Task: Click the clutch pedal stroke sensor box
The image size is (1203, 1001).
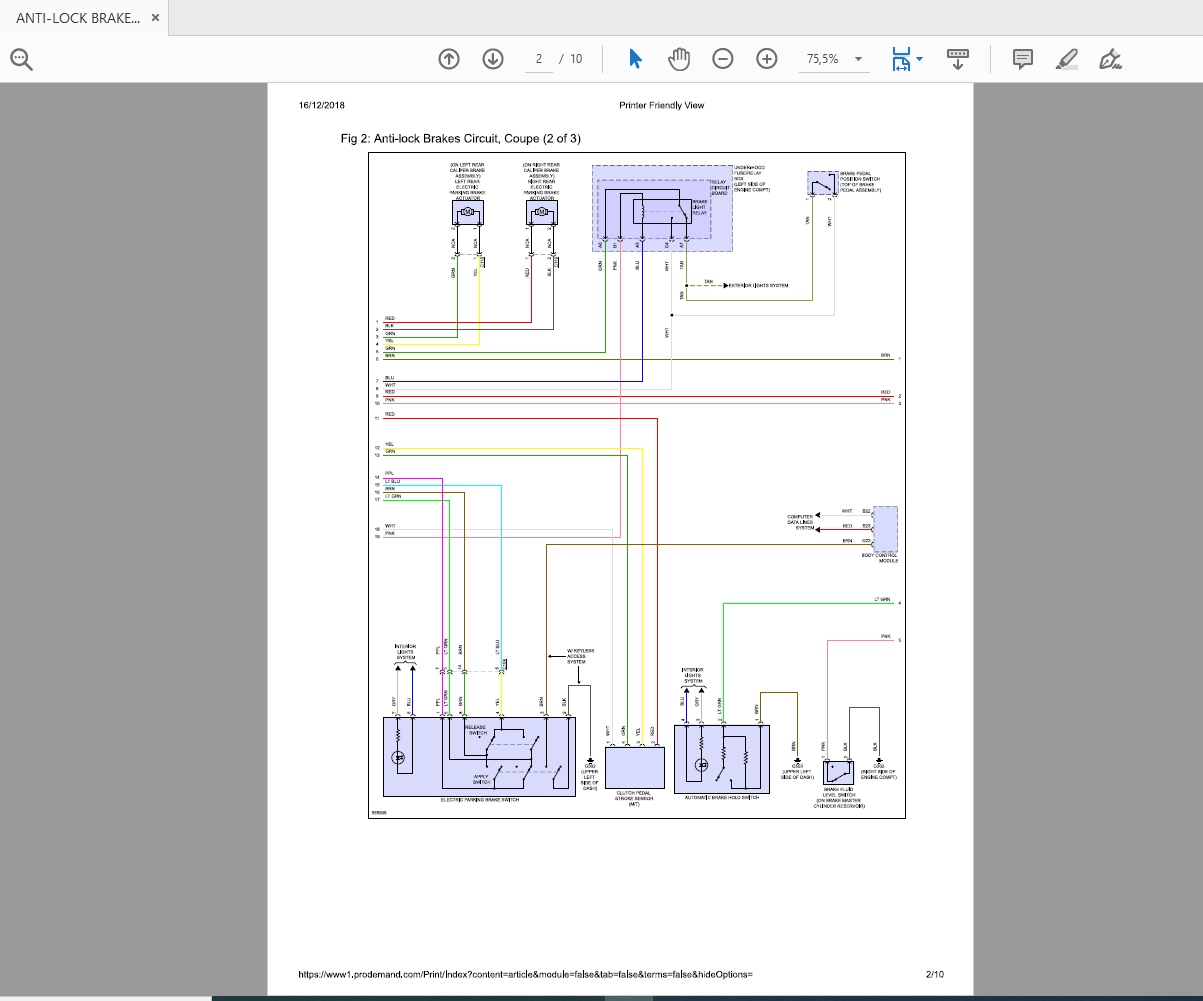Action: 634,768
